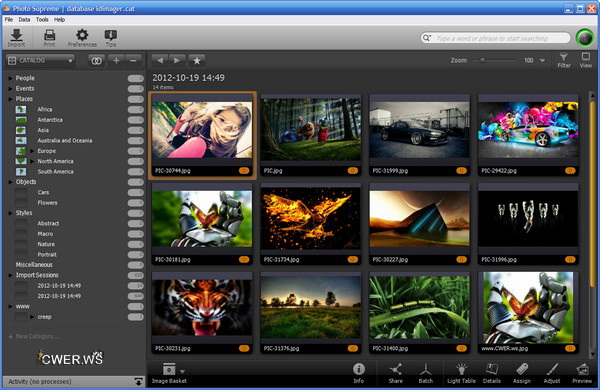Click the minus button in catalog panel
Viewport: 600px width, 390px height.
(x=133, y=60)
